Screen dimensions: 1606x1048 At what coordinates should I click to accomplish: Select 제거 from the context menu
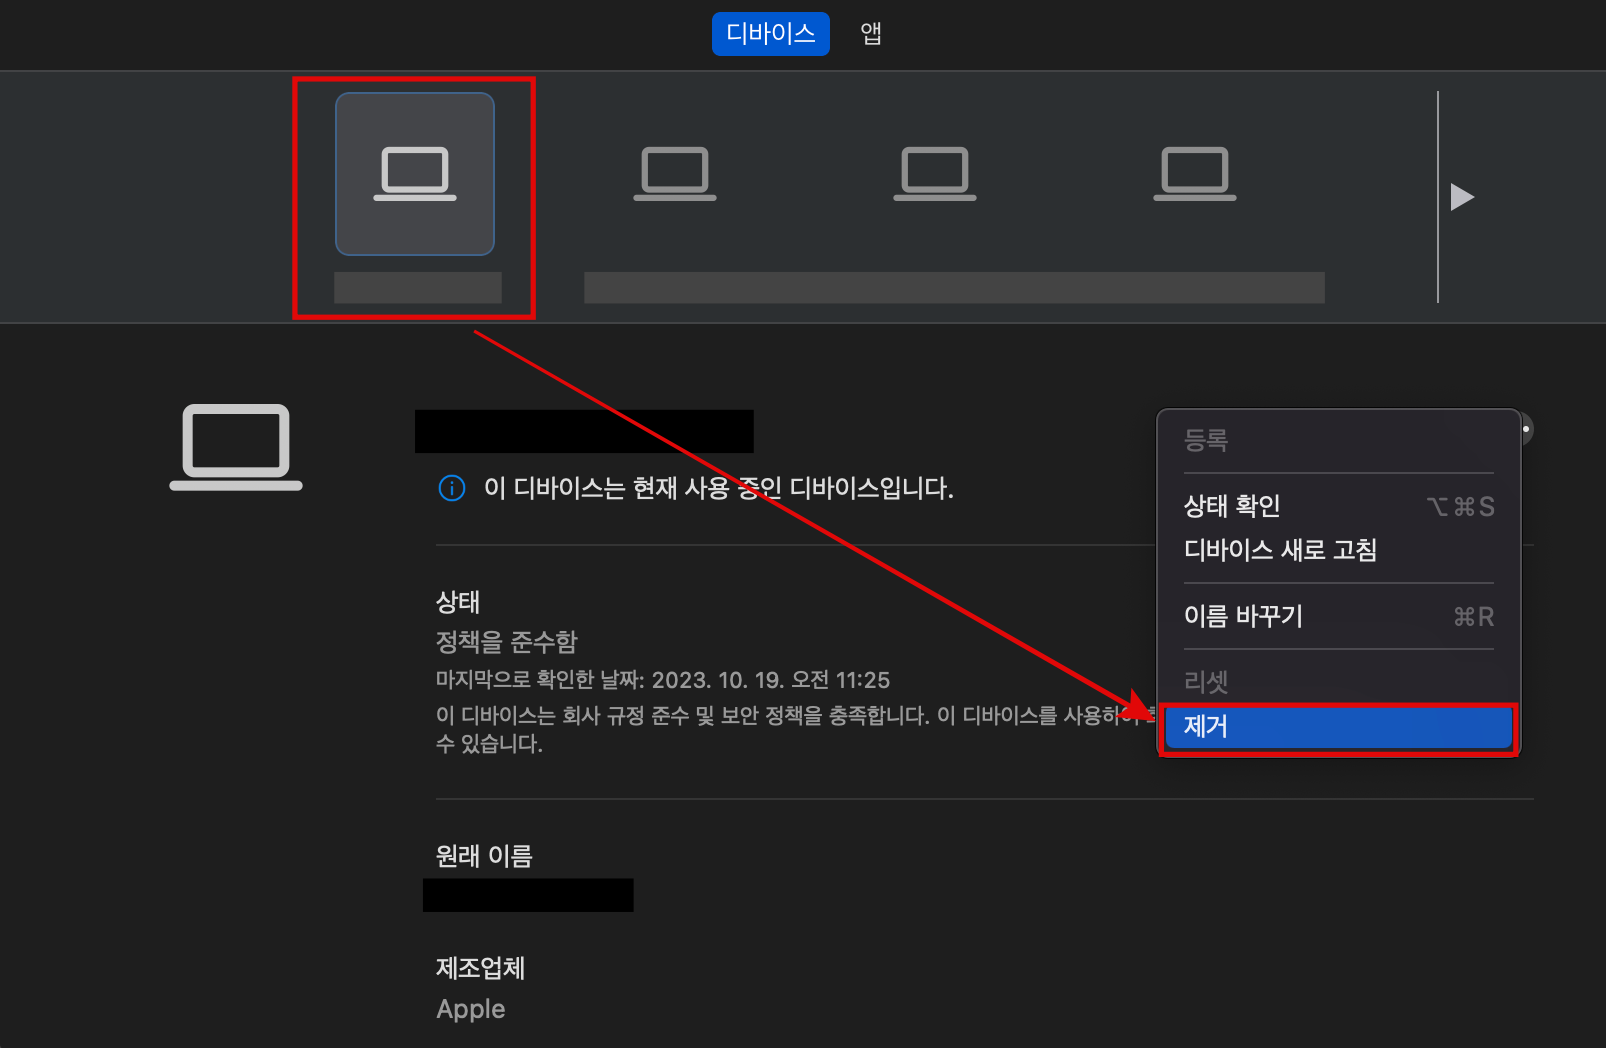[x=1338, y=727]
